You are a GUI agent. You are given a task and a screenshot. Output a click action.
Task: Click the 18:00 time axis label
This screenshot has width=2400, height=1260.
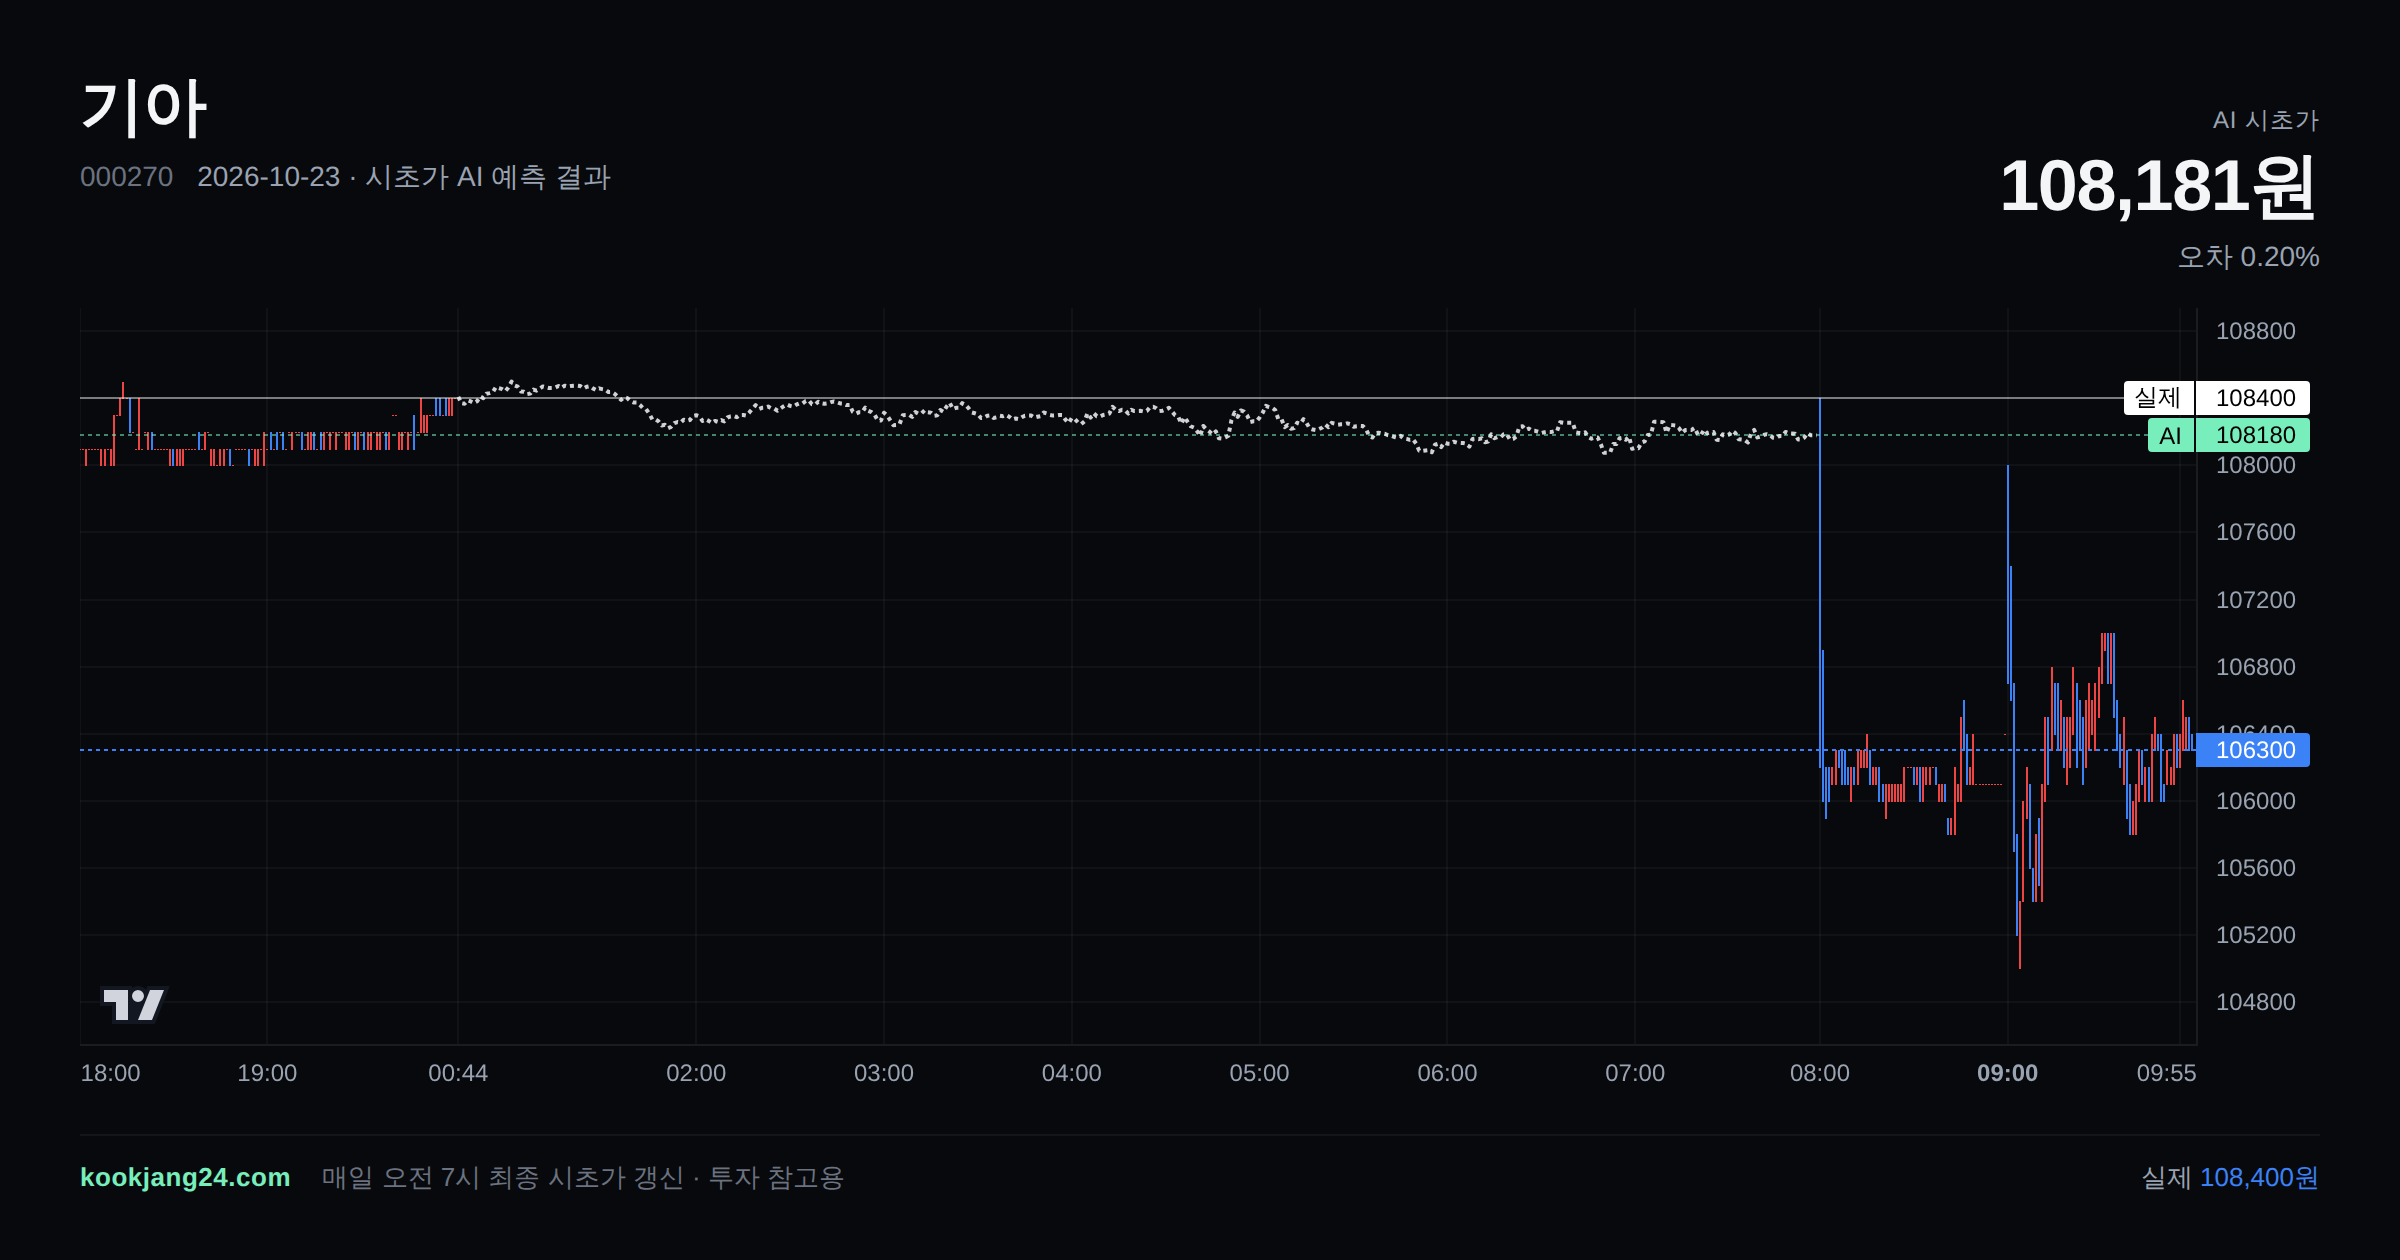point(110,1073)
